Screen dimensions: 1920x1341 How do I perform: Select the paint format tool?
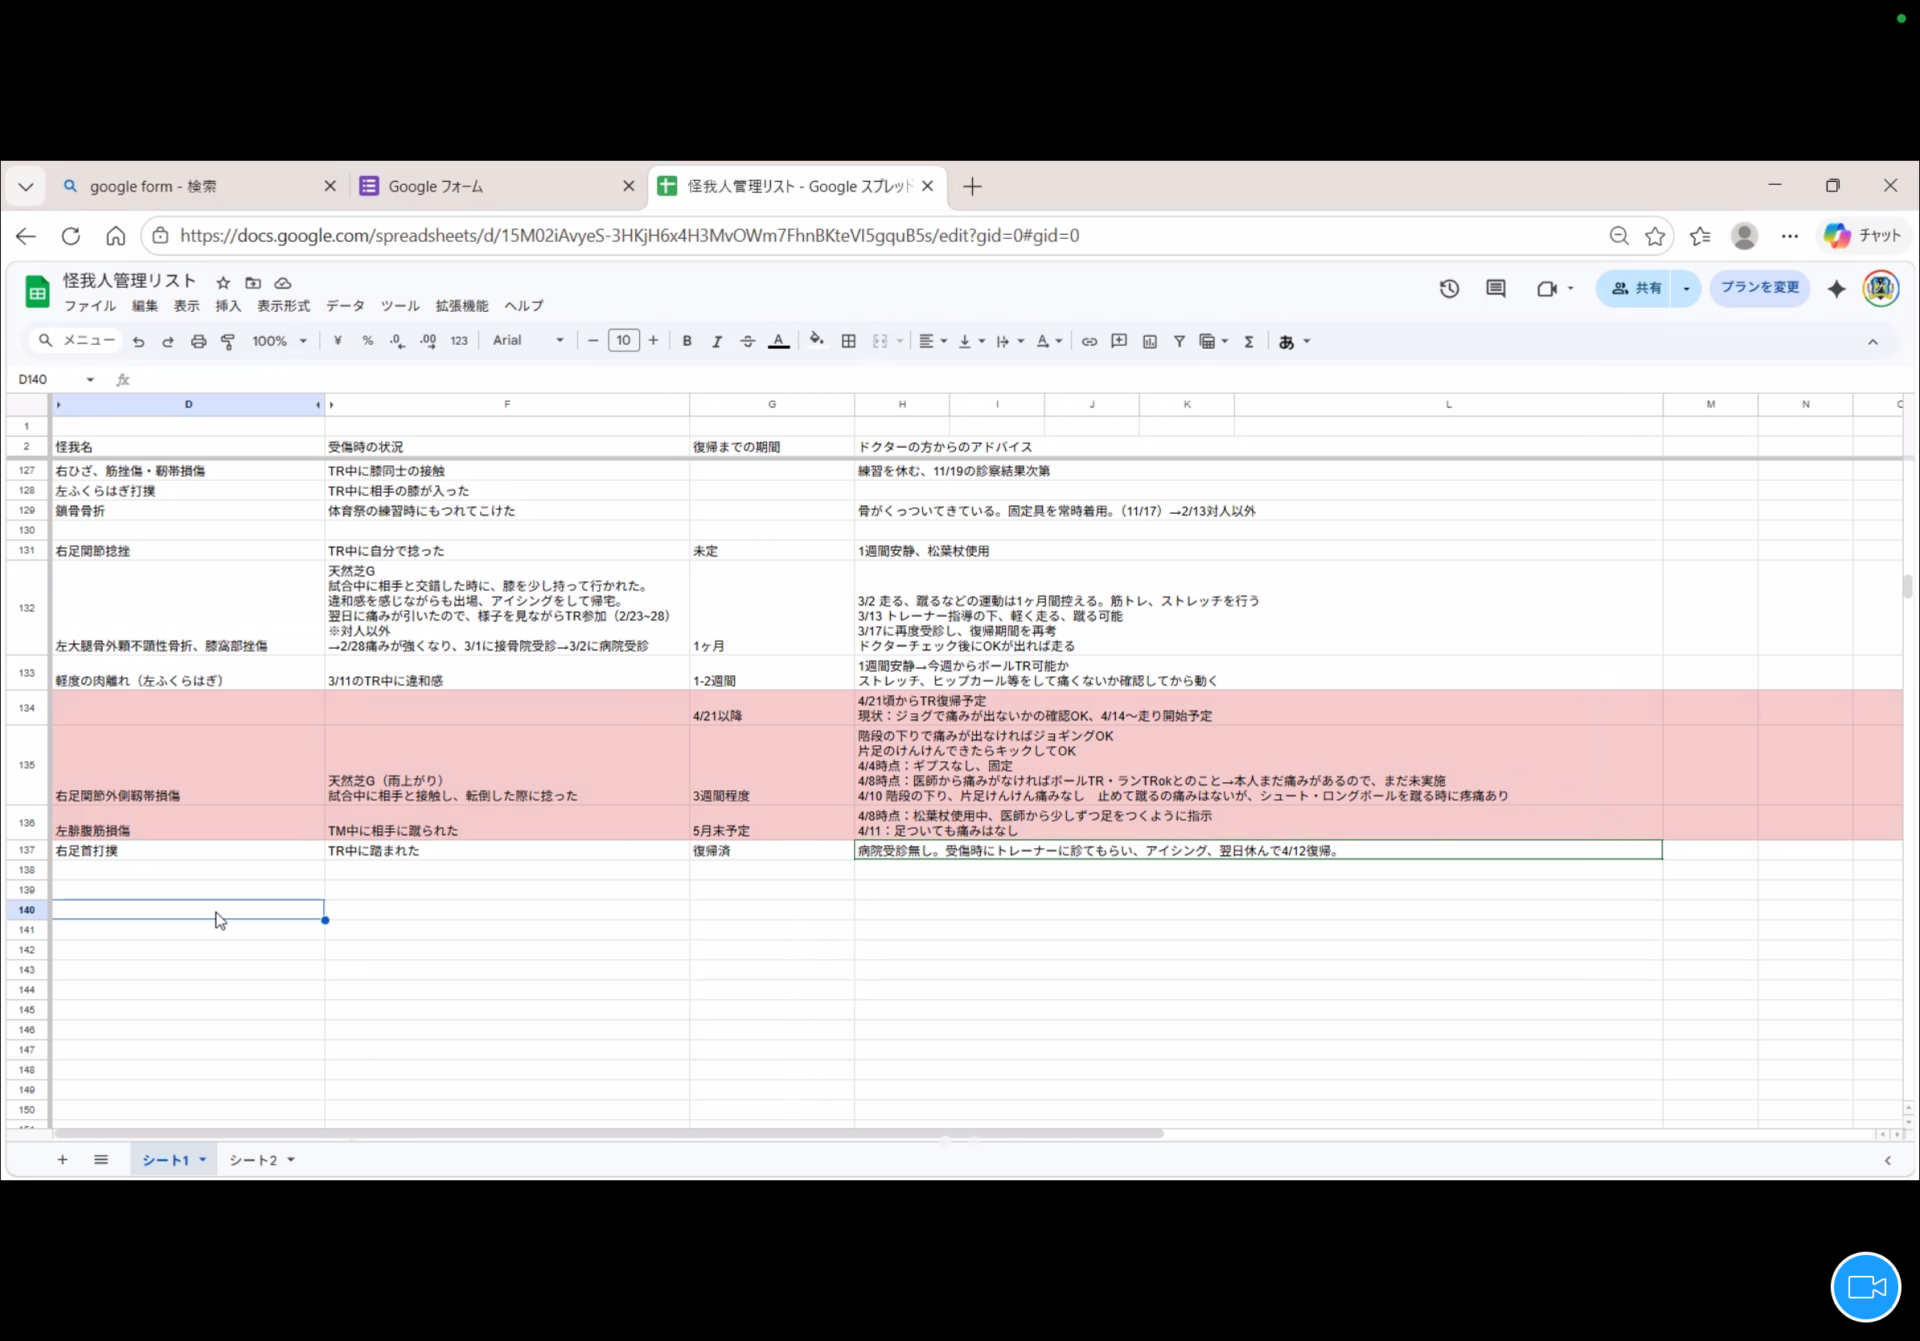click(228, 342)
